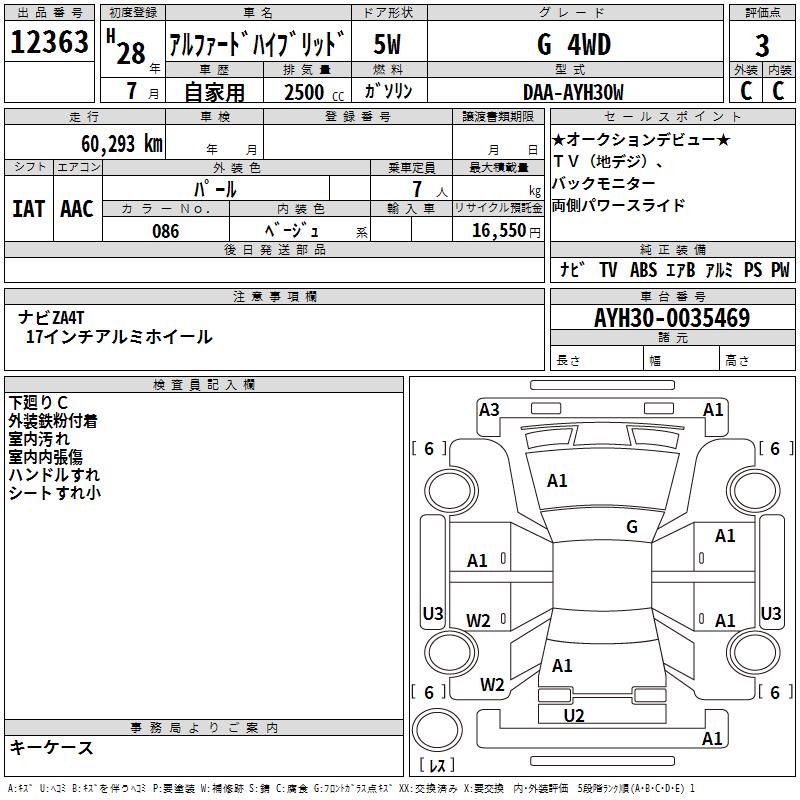This screenshot has height=800, width=800.
Task: Select the ナビ equipment label
Action: coord(572,270)
